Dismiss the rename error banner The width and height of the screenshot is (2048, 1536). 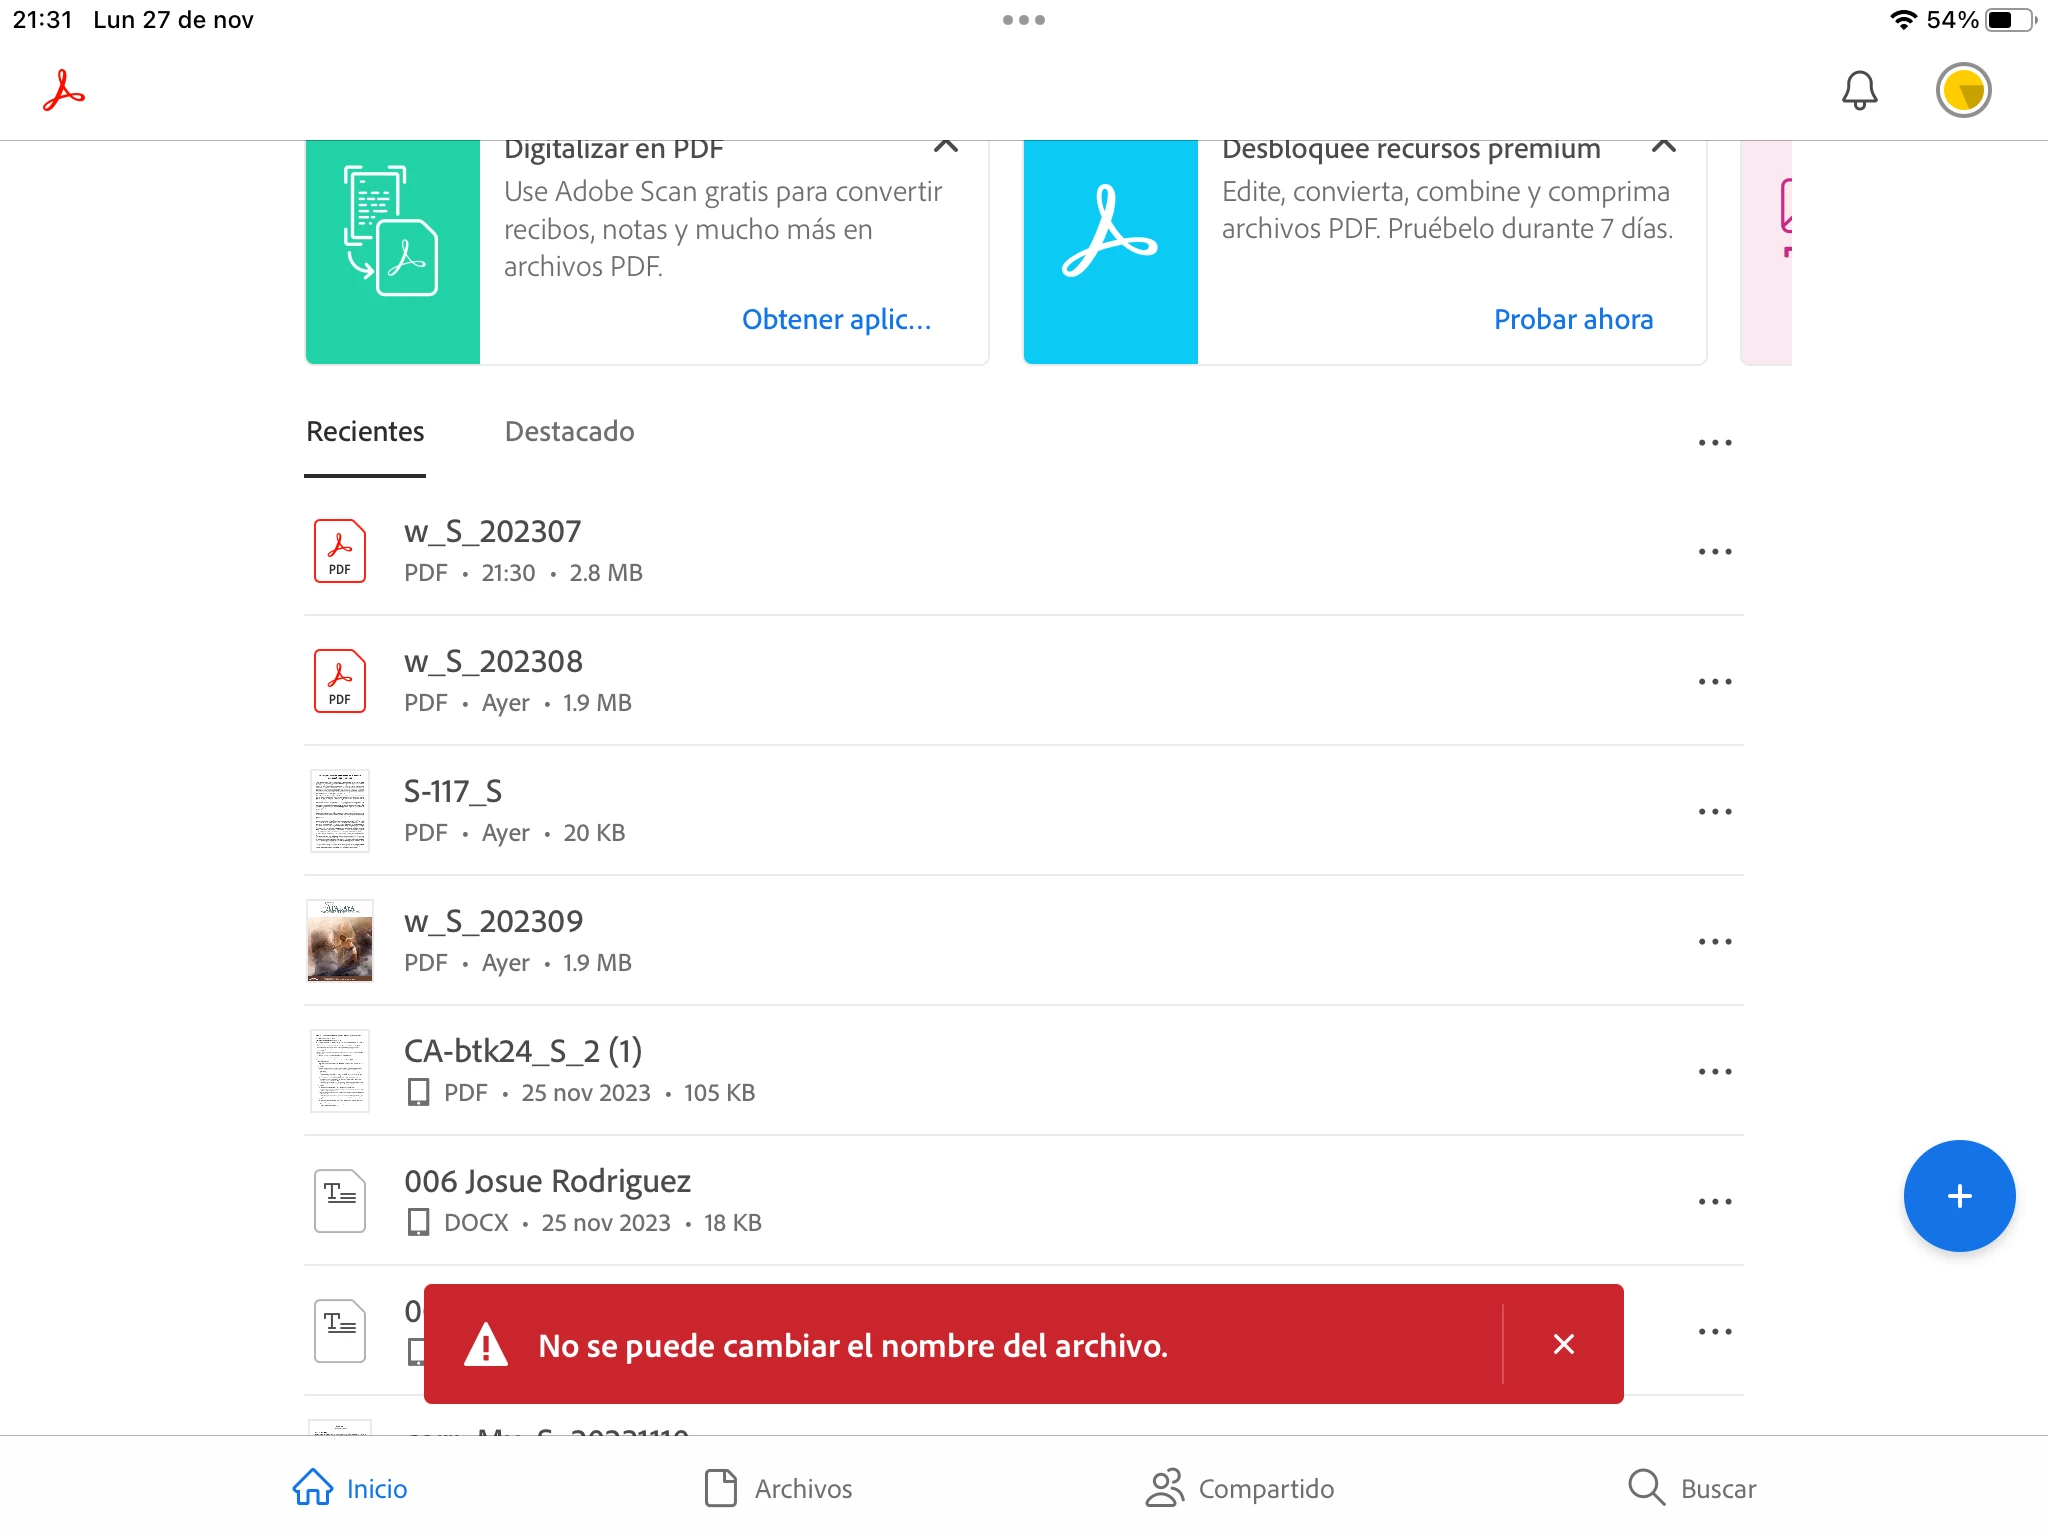1564,1344
